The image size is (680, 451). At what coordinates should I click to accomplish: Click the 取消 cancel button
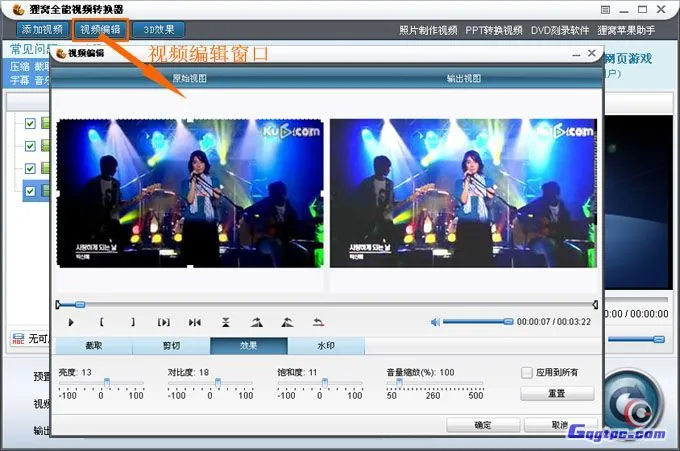pyautogui.click(x=560, y=425)
